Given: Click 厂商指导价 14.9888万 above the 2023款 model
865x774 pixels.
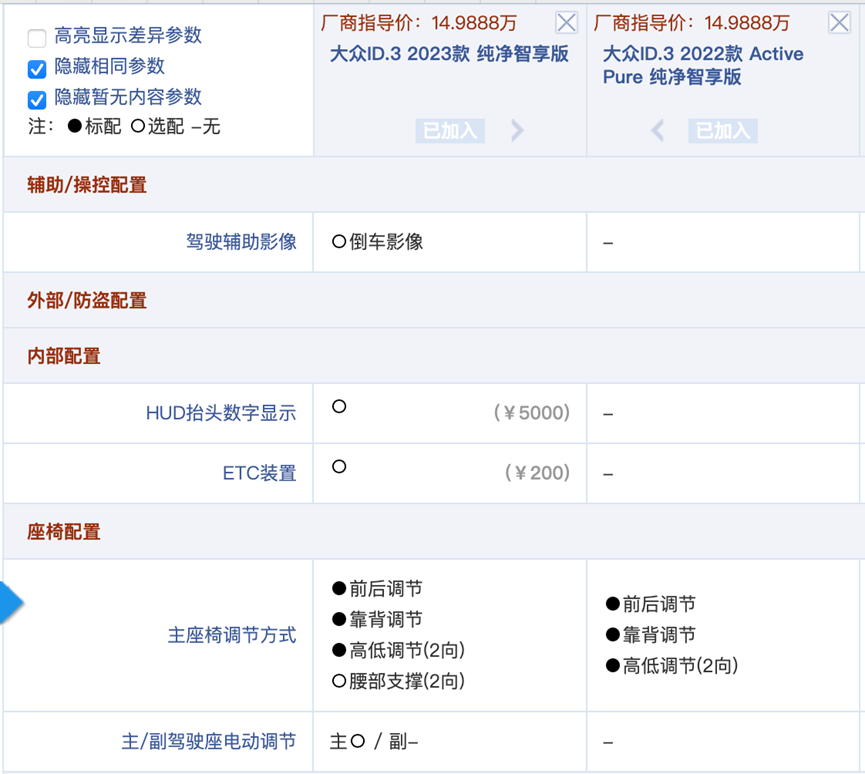Looking at the screenshot, I should pos(419,23).
